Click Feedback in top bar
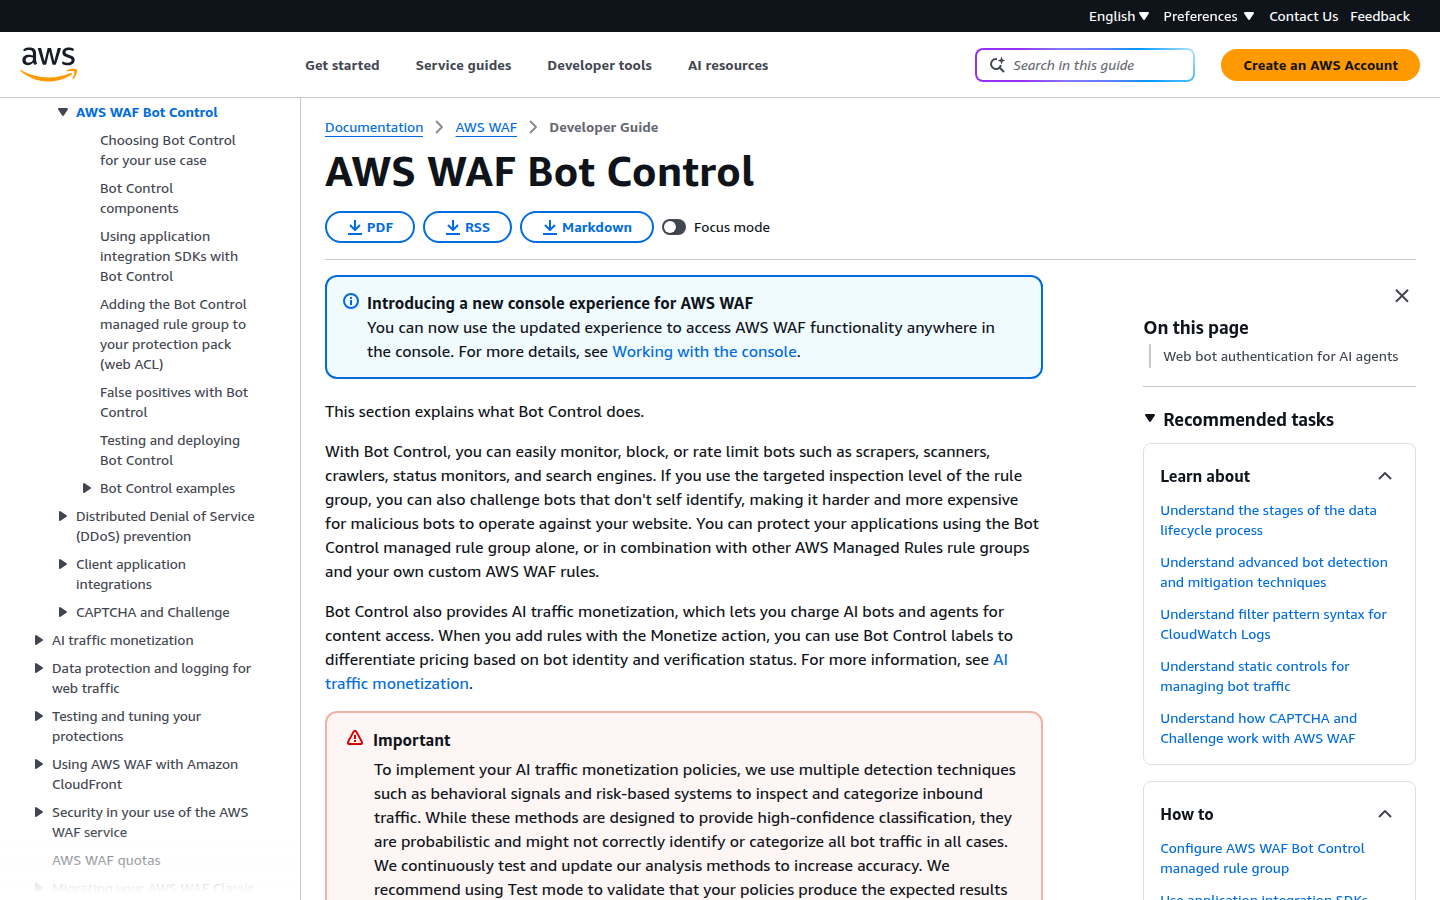 [1379, 16]
